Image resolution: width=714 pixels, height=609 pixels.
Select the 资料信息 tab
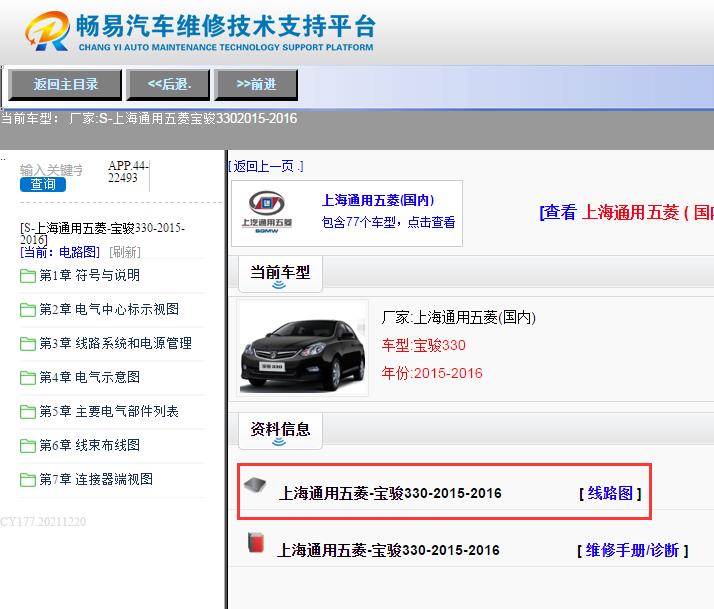[280, 431]
